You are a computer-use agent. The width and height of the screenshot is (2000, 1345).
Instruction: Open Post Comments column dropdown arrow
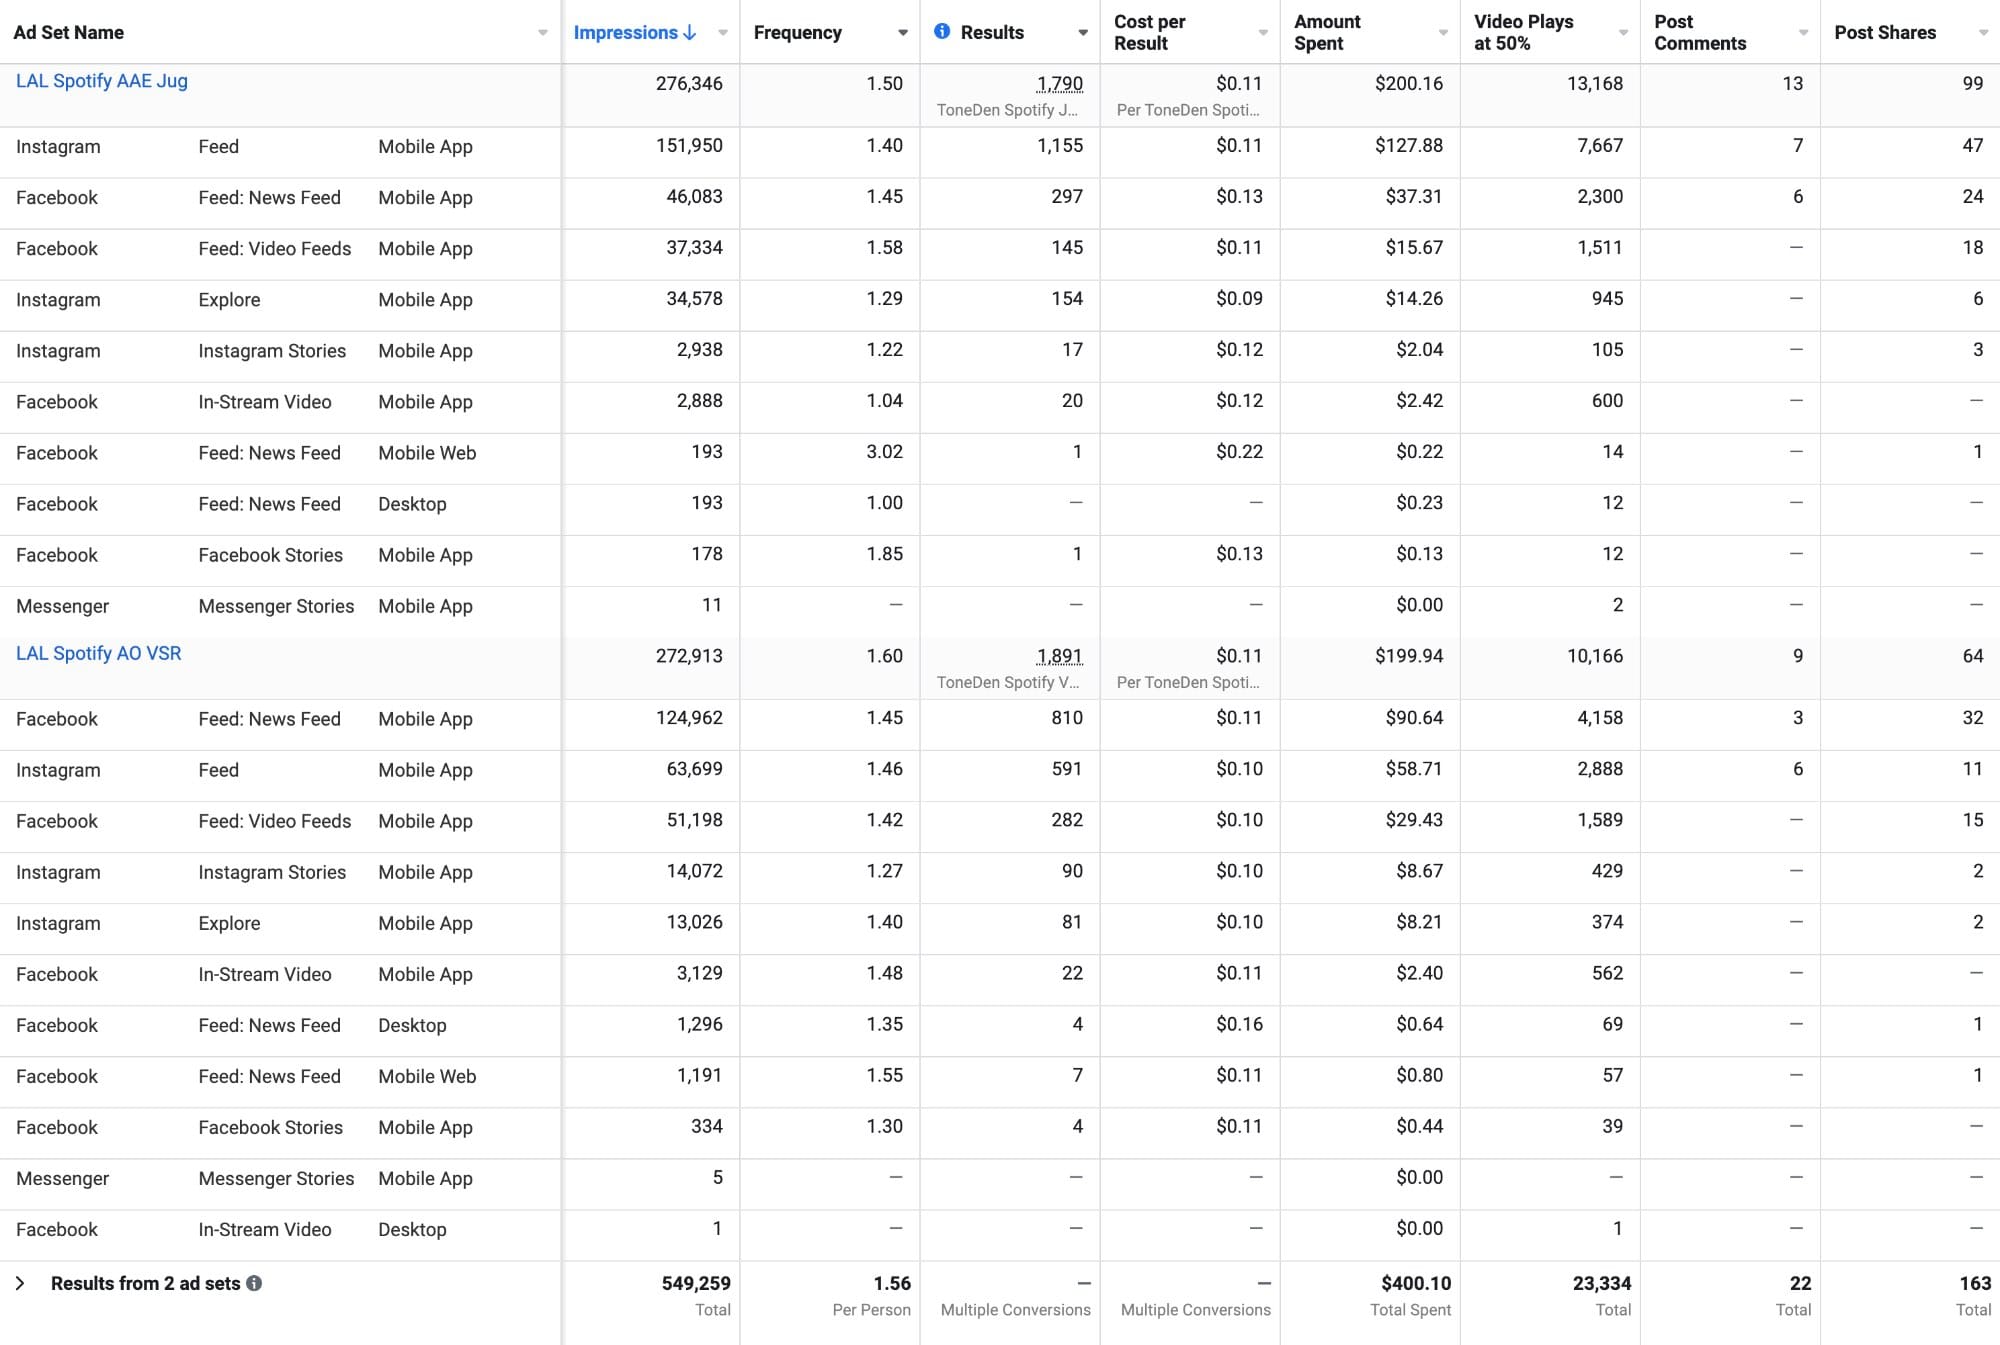1802,33
